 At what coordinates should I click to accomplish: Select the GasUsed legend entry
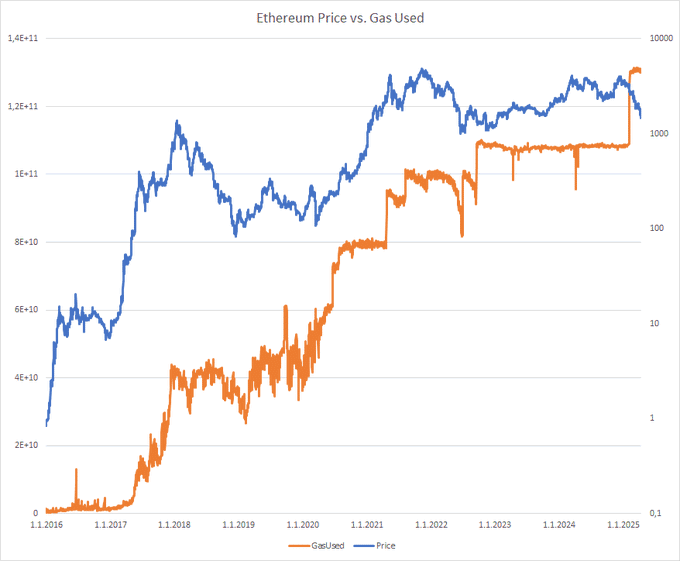(327, 546)
